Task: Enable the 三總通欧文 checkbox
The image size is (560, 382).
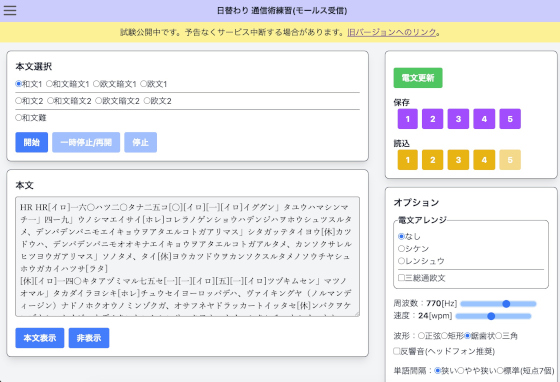Action: pyautogui.click(x=401, y=278)
